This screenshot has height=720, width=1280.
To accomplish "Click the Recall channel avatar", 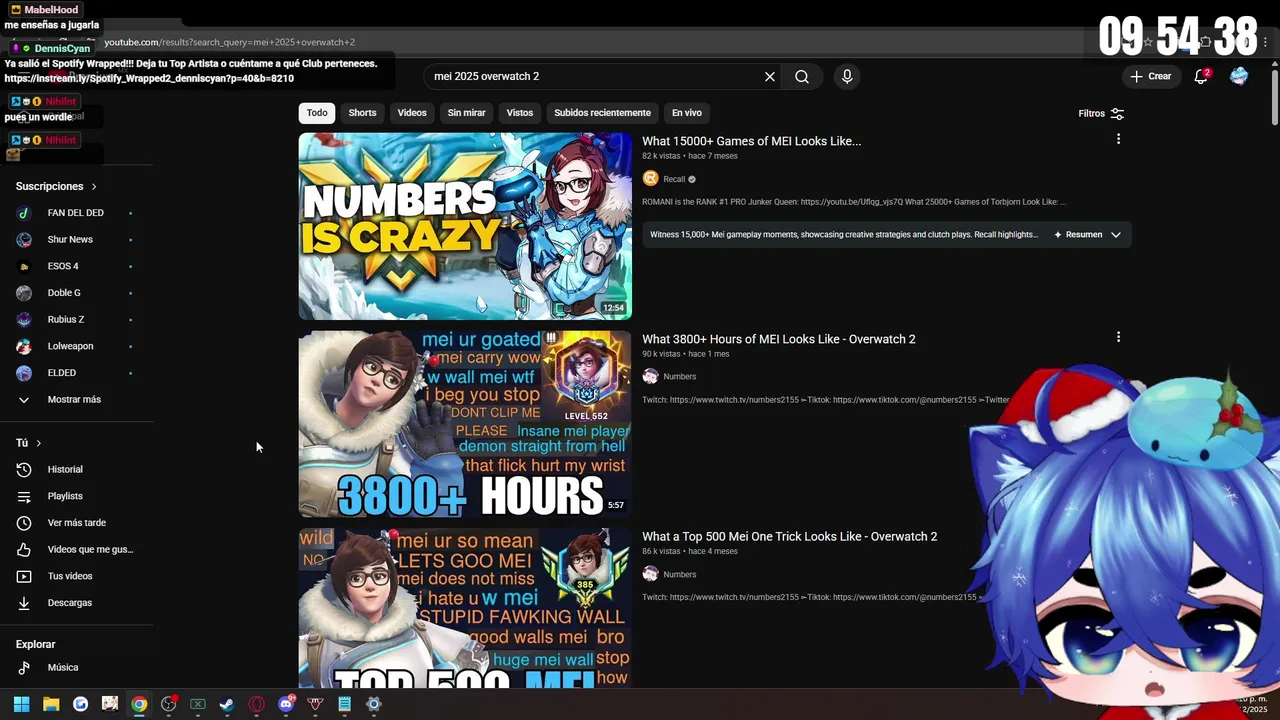I will tap(650, 179).
